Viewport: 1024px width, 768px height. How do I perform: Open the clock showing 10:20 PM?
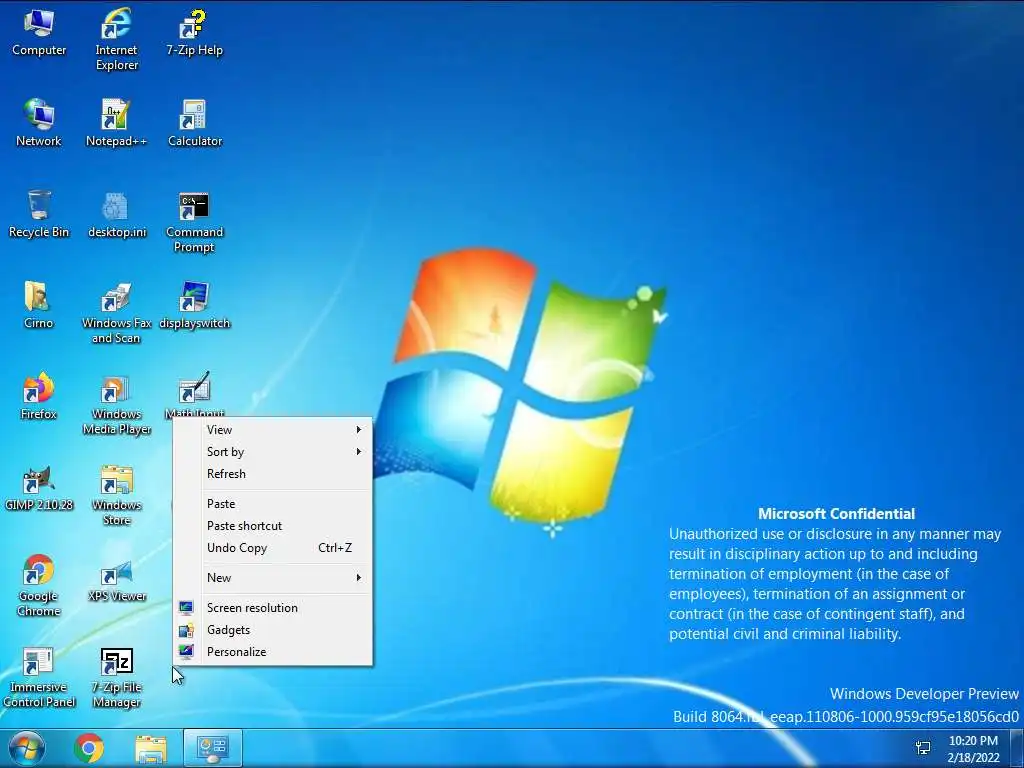[x=973, y=749]
